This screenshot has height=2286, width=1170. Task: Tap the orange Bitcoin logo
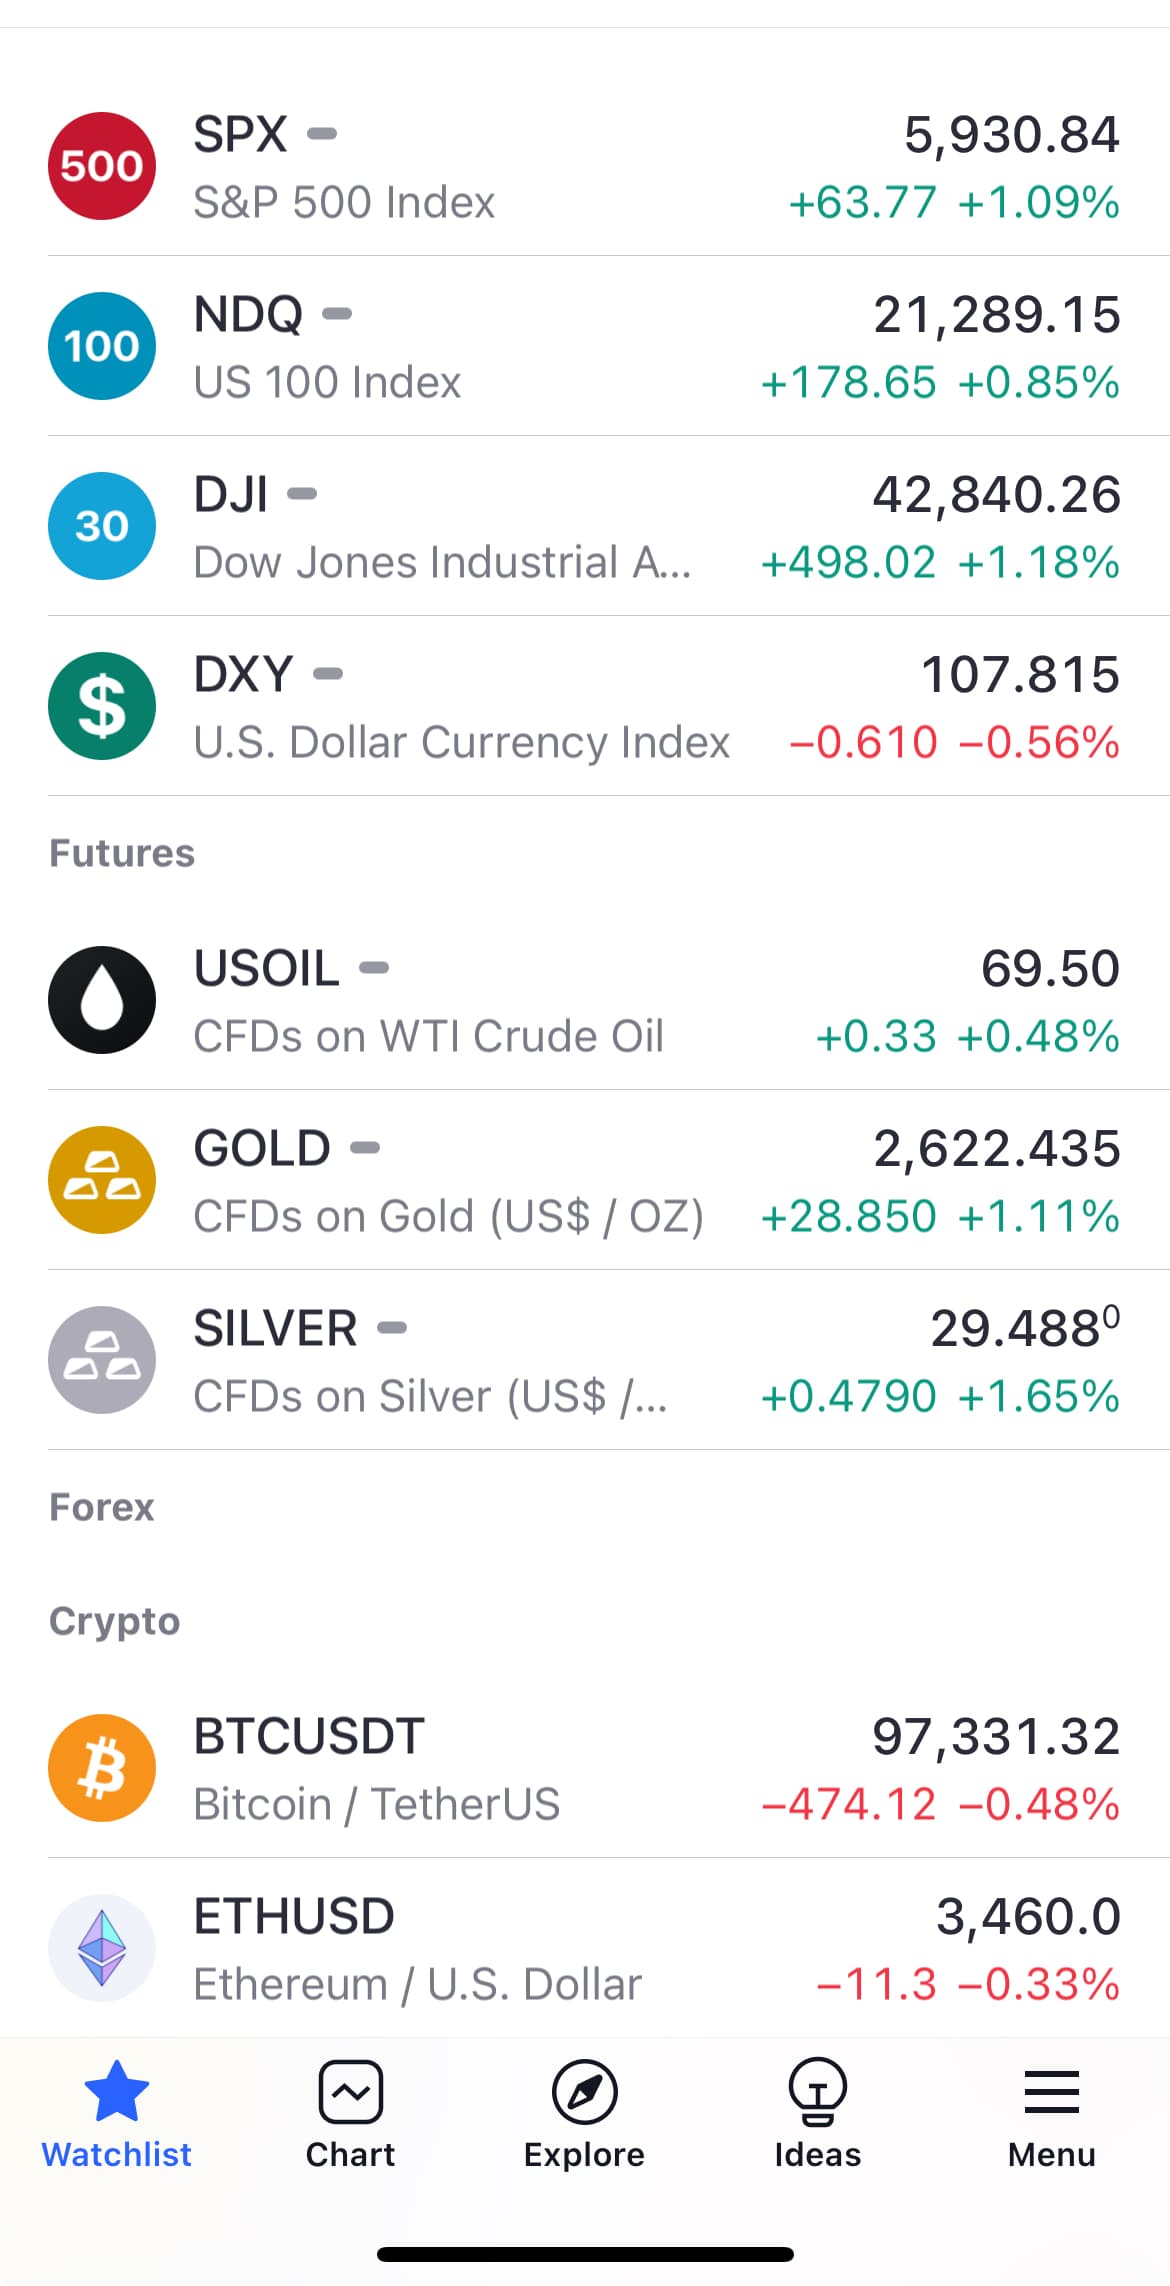point(102,1768)
